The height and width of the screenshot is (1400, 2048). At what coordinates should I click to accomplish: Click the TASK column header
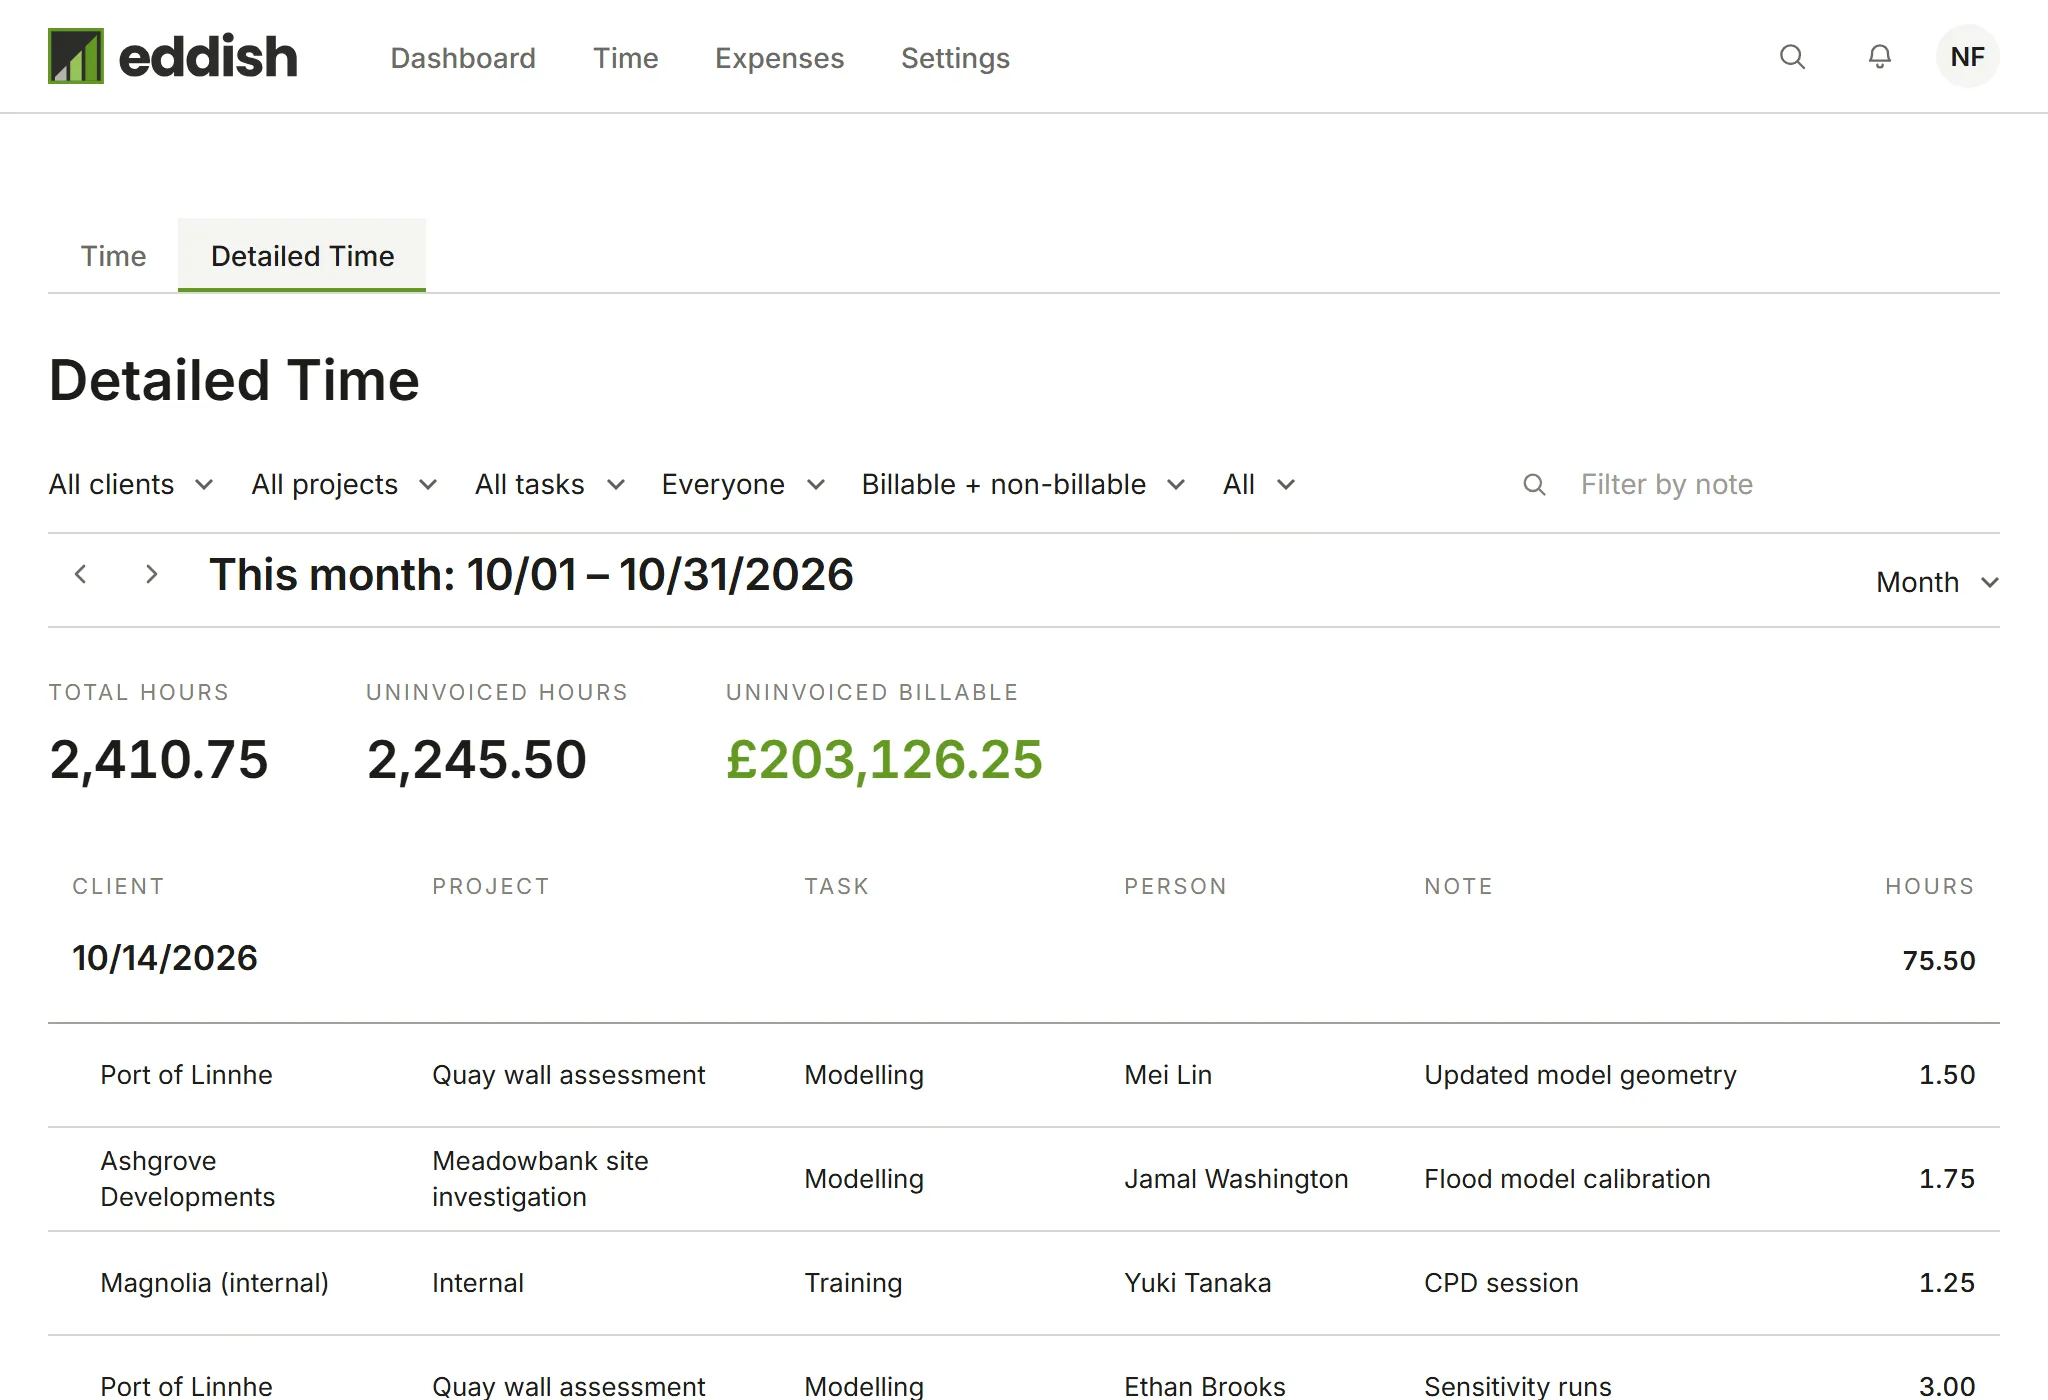[837, 886]
